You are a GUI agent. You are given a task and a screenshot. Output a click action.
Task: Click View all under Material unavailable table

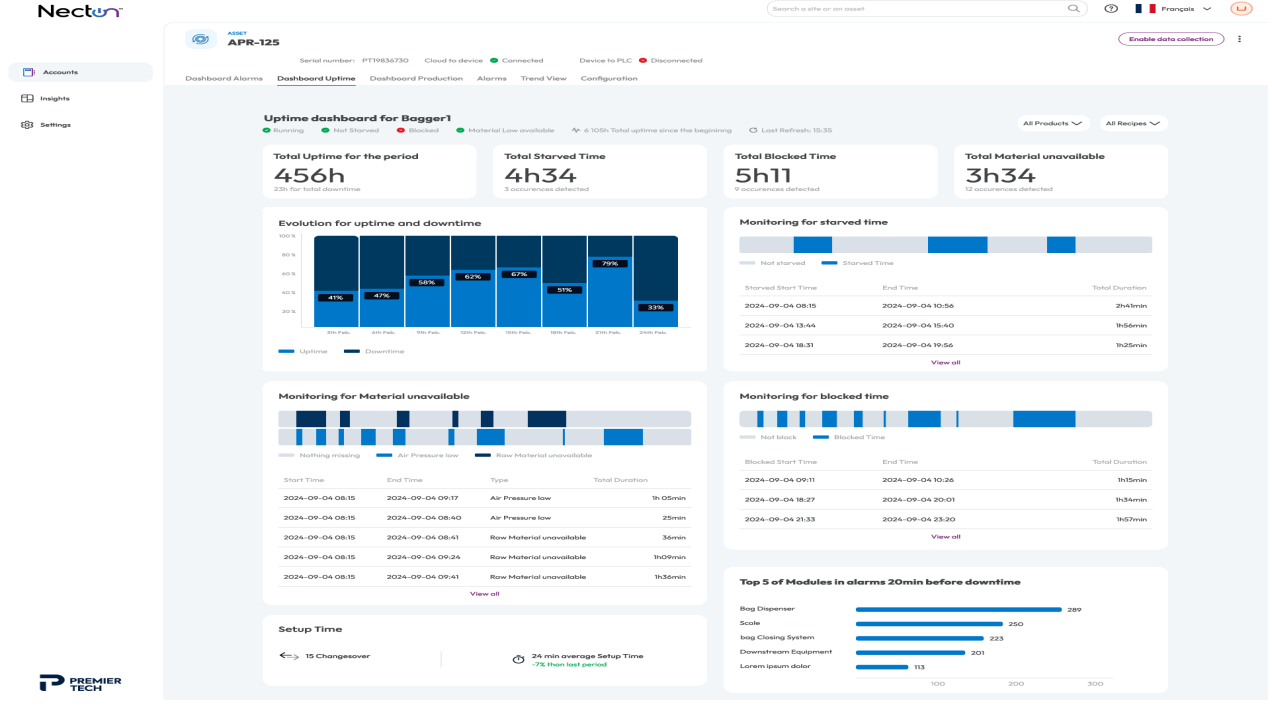484,594
